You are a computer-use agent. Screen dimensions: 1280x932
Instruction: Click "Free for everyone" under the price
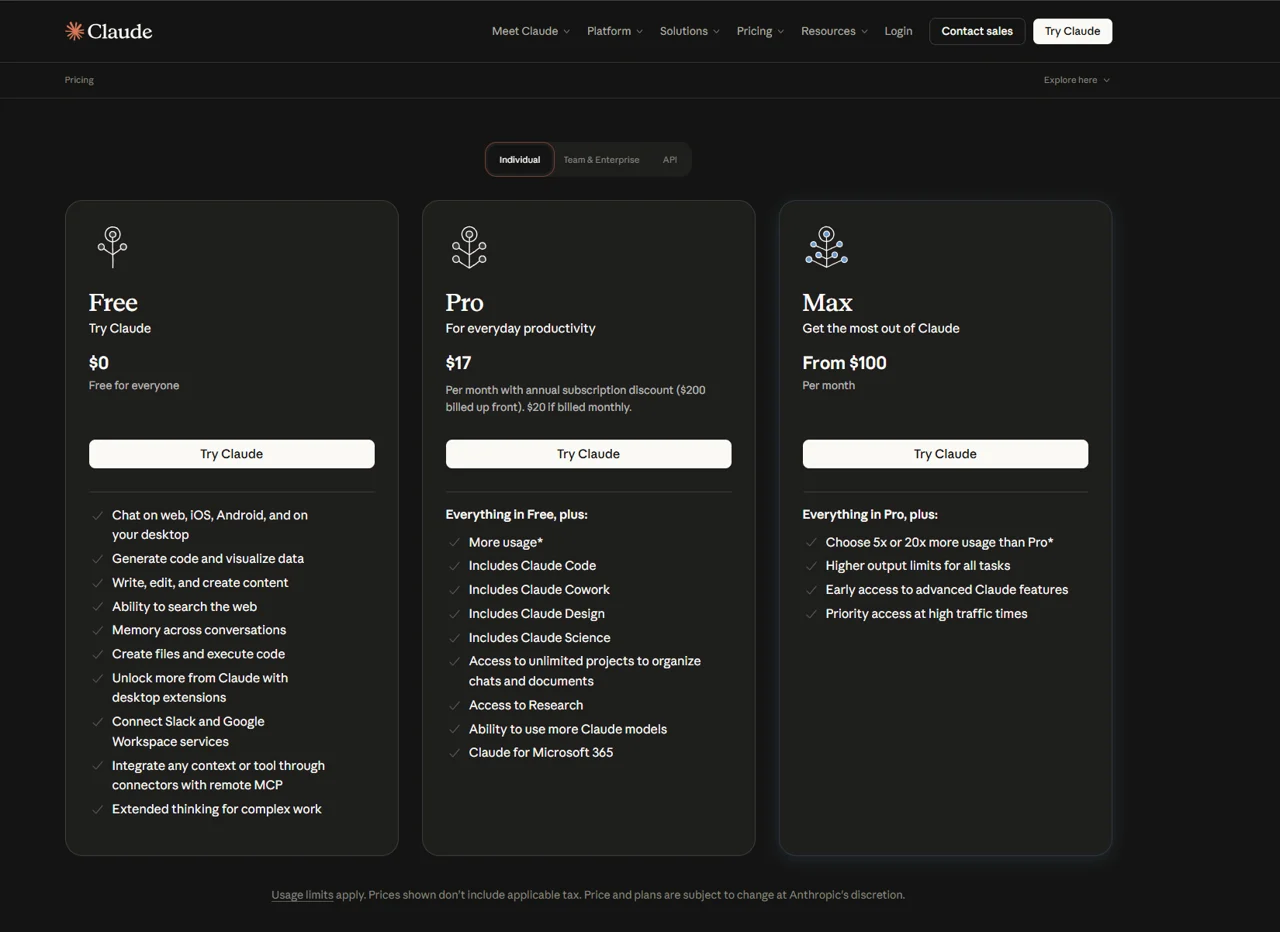click(134, 385)
